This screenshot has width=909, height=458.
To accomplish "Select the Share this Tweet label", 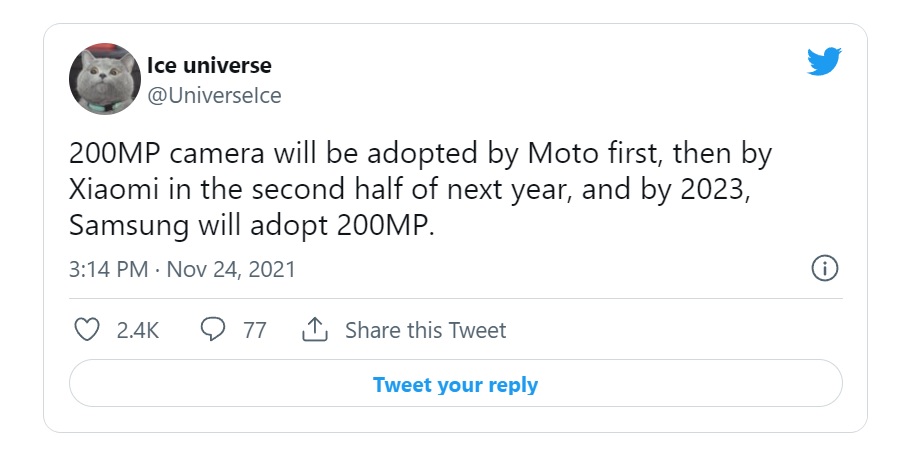I will pyautogui.click(x=425, y=330).
